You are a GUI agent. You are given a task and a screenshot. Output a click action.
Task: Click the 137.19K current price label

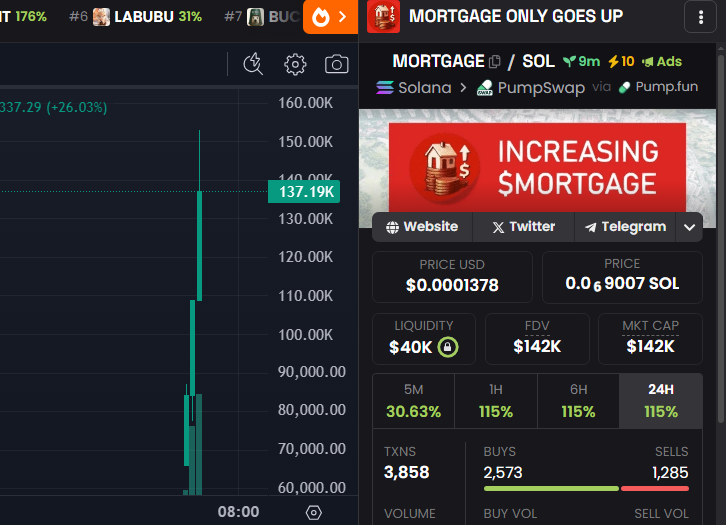point(304,192)
